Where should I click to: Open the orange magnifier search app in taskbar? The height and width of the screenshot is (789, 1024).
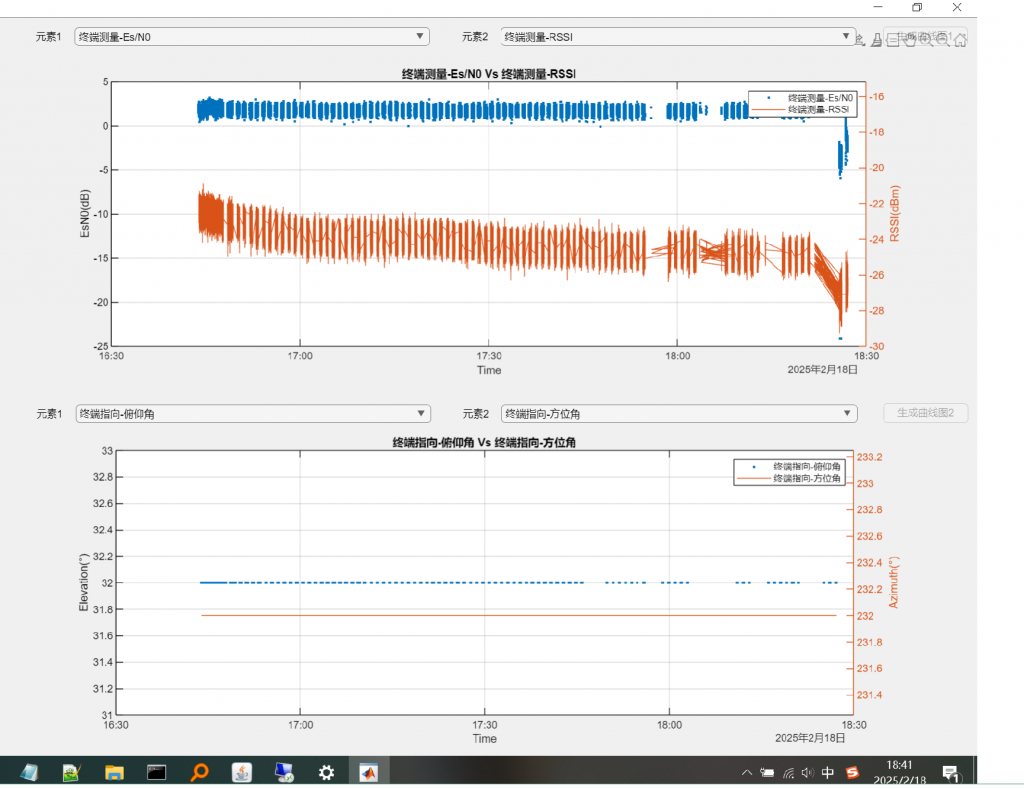pyautogui.click(x=199, y=773)
